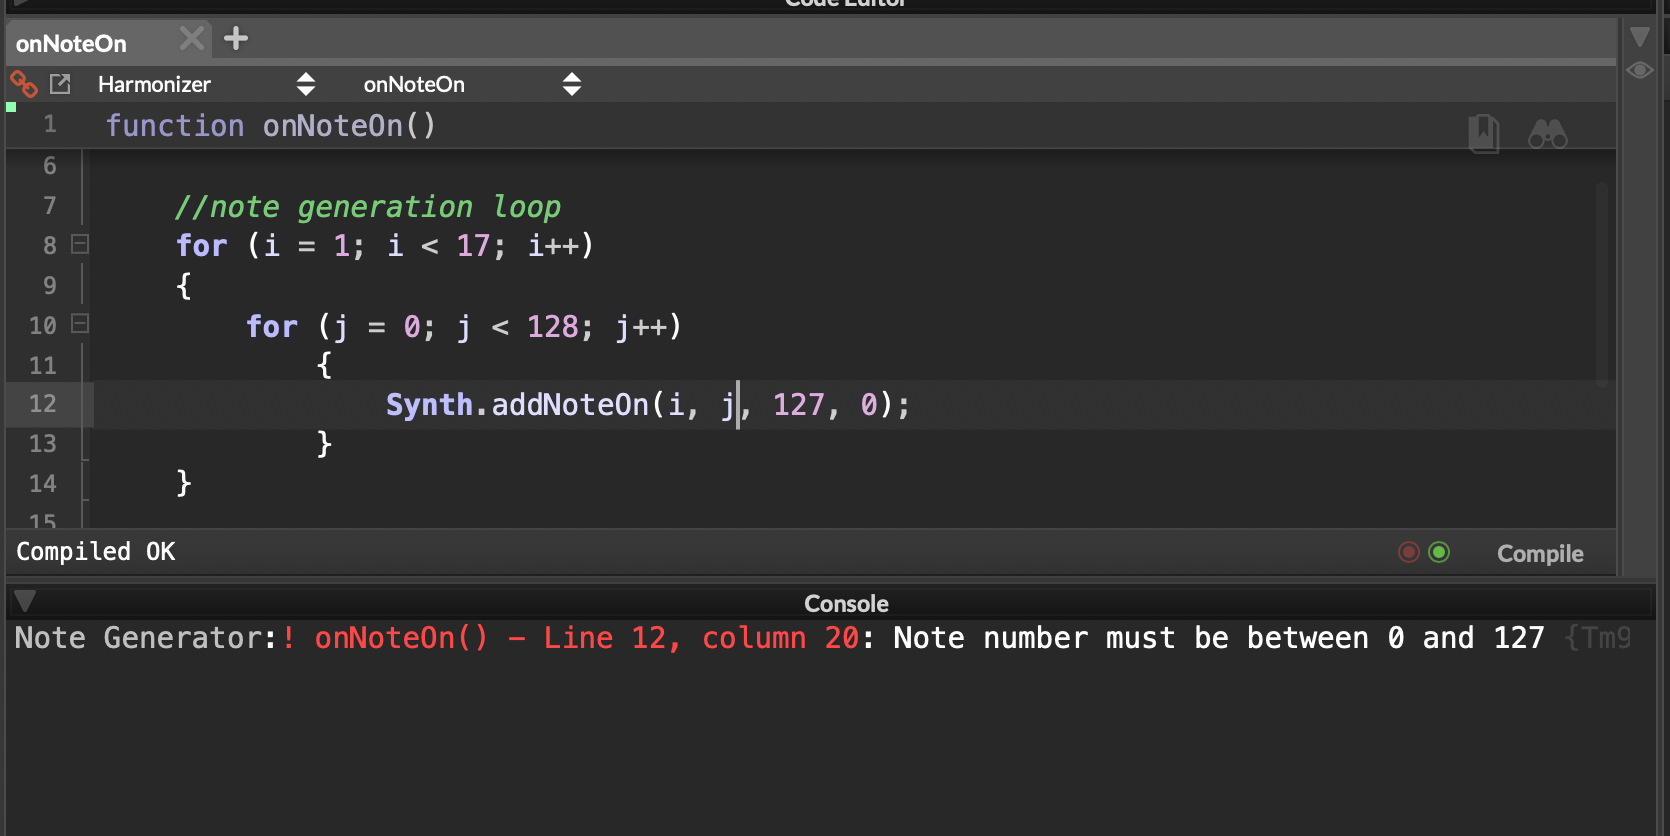Click line number 8 in the gutter
Viewport: 1670px width, 836px height.
point(50,245)
